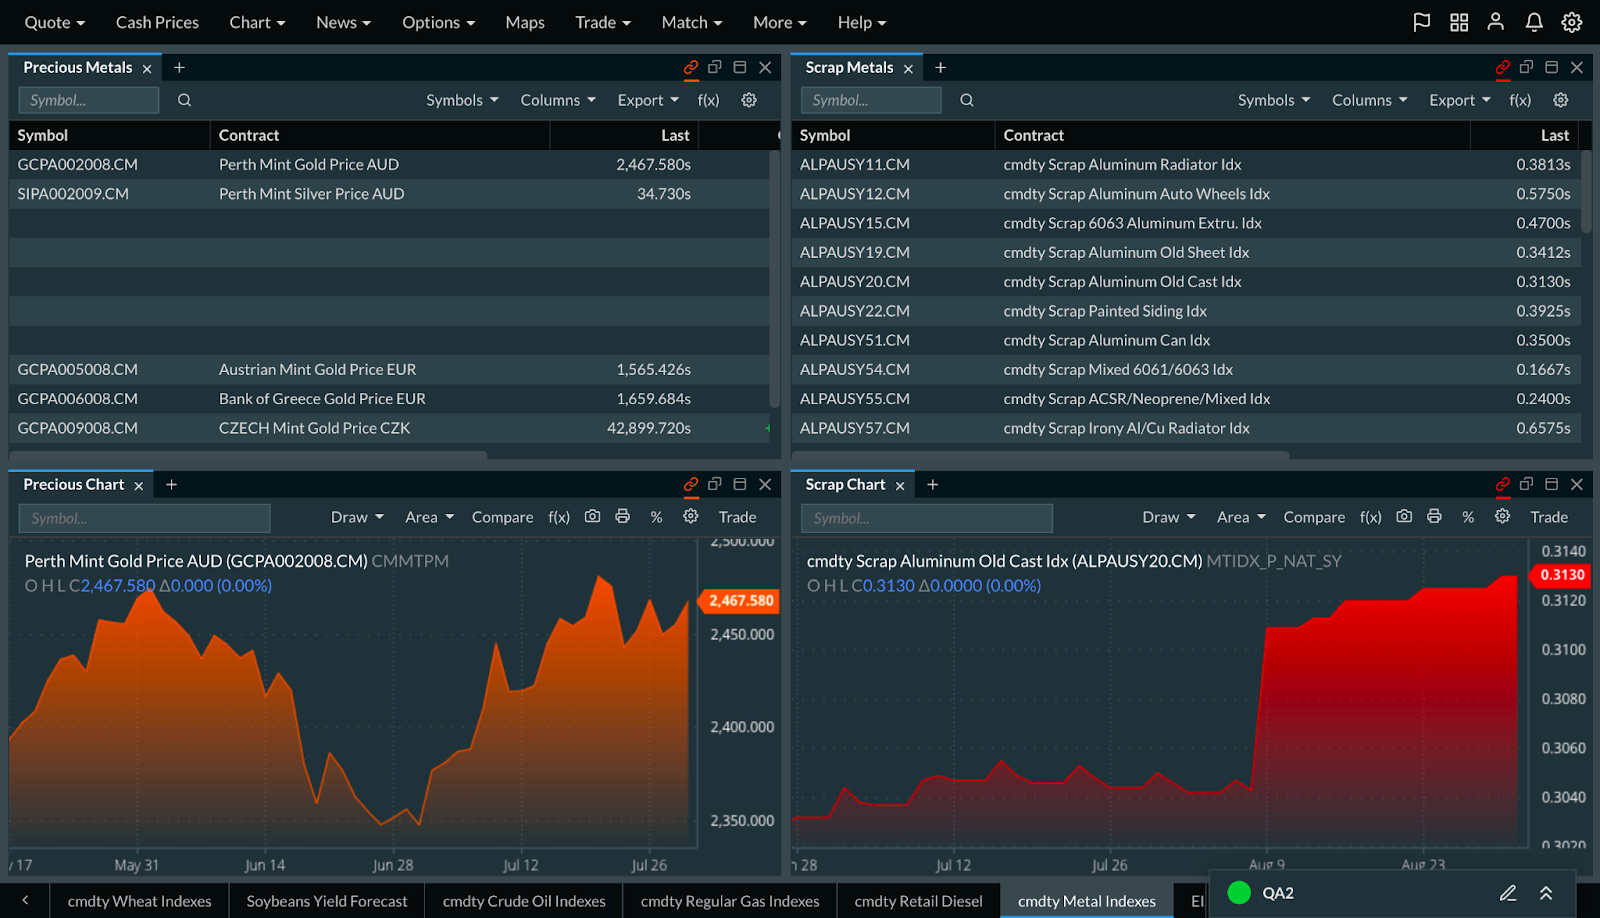This screenshot has width=1600, height=918.
Task: Expand the Area chart type dropdown in Scrap Chart
Action: coord(1241,517)
